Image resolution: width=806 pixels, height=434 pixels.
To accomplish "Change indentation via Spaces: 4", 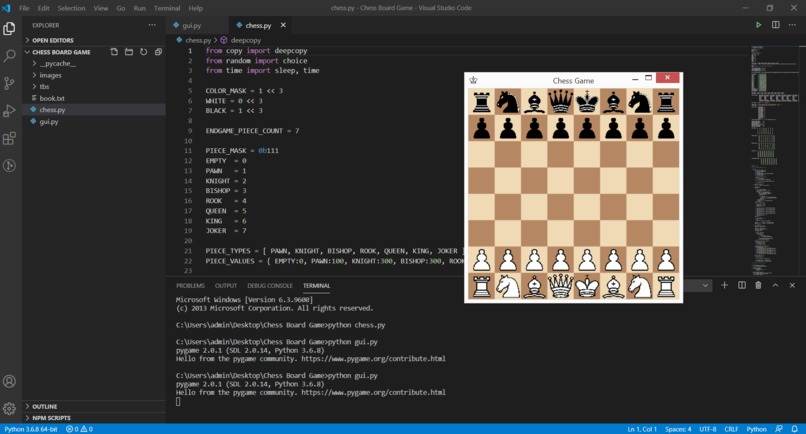I will click(678, 429).
